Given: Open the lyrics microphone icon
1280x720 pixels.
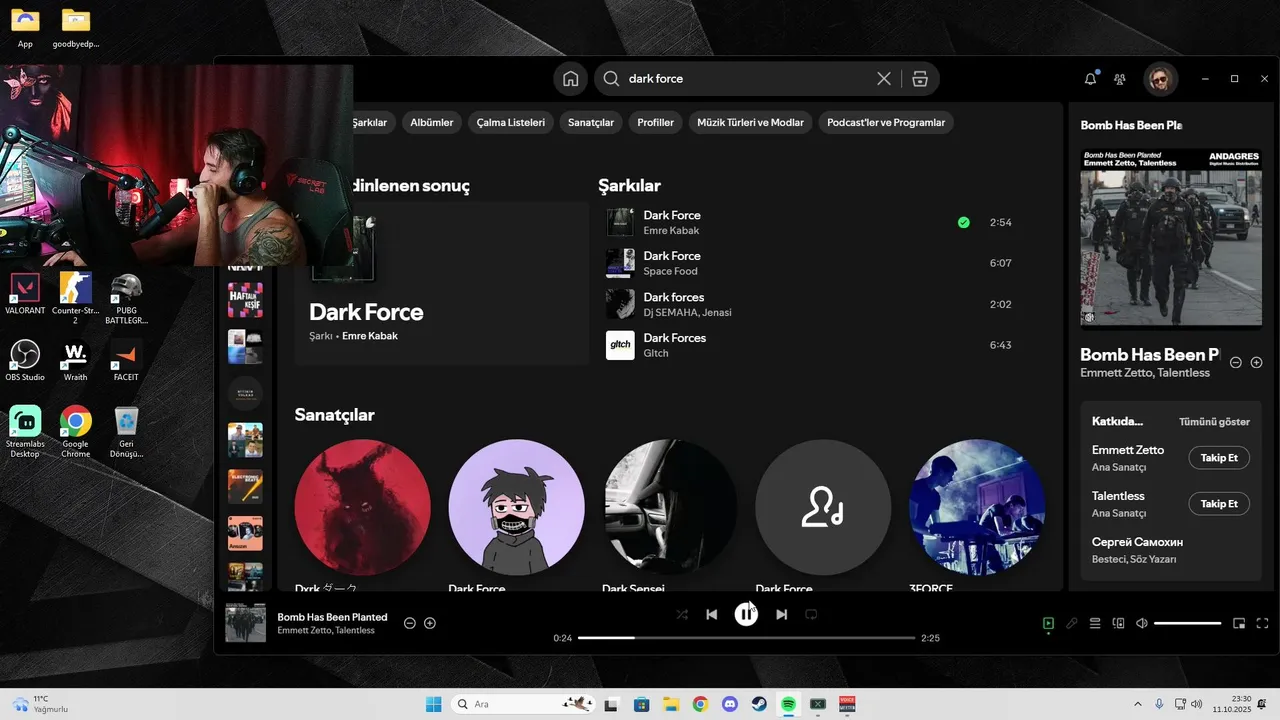Looking at the screenshot, I should tap(1072, 623).
